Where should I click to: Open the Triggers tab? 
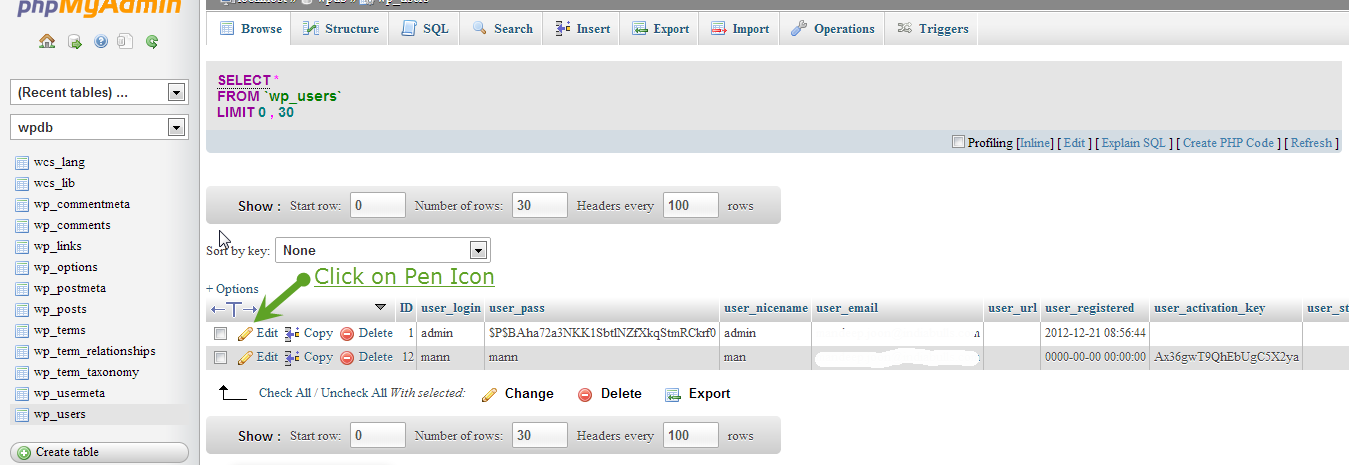click(933, 29)
